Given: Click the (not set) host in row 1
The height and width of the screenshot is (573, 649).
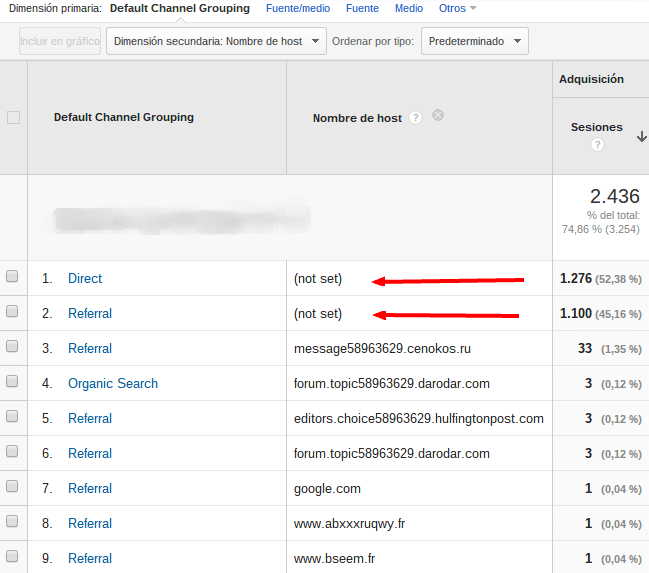Looking at the screenshot, I should pos(318,279).
